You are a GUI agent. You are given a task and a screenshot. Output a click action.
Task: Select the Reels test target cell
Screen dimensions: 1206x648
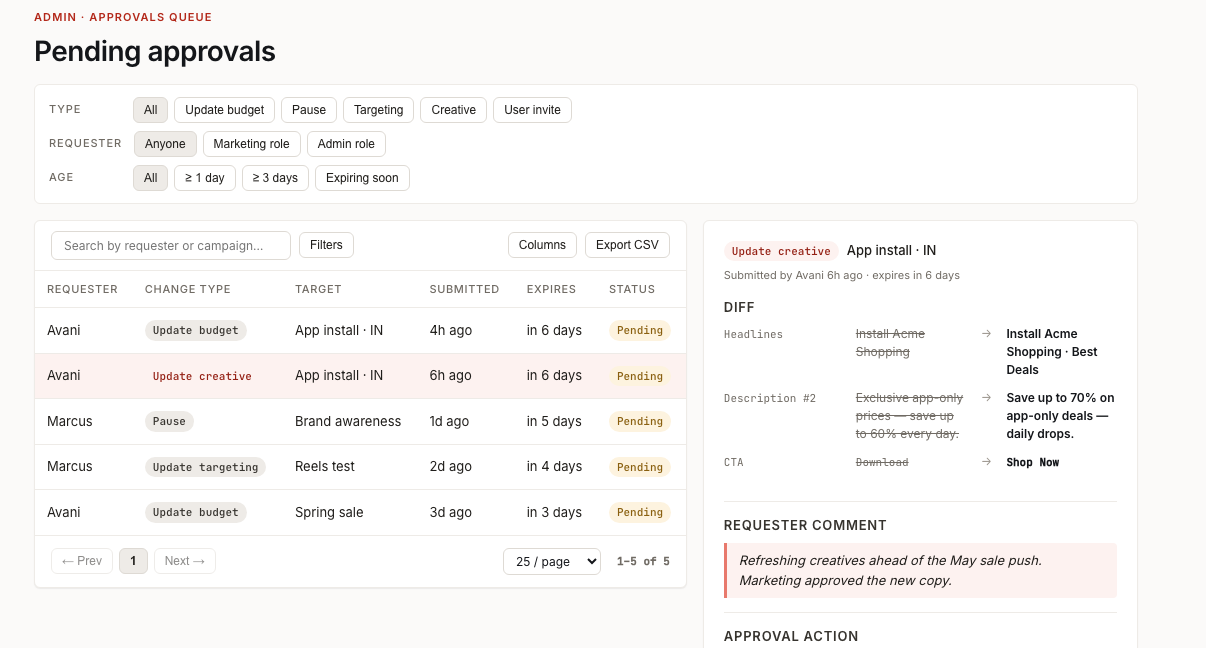(x=325, y=466)
